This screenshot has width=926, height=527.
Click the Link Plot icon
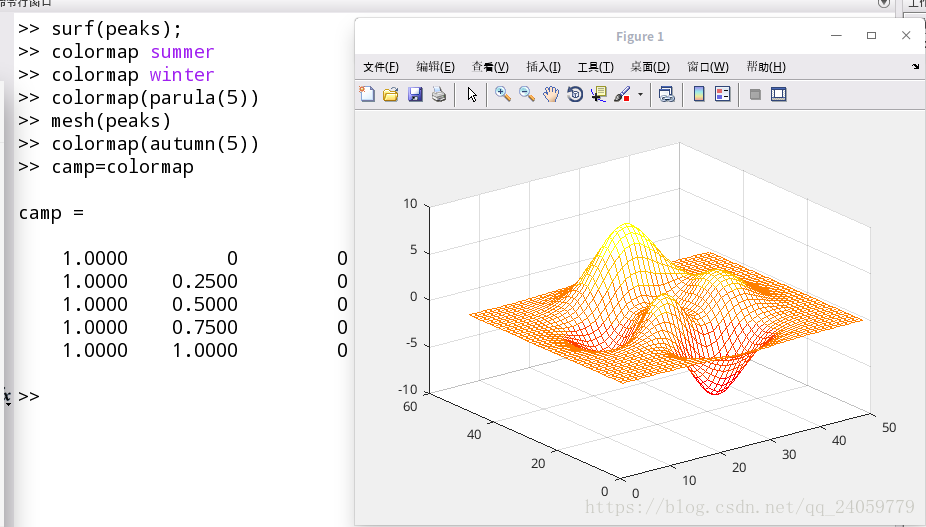click(667, 95)
